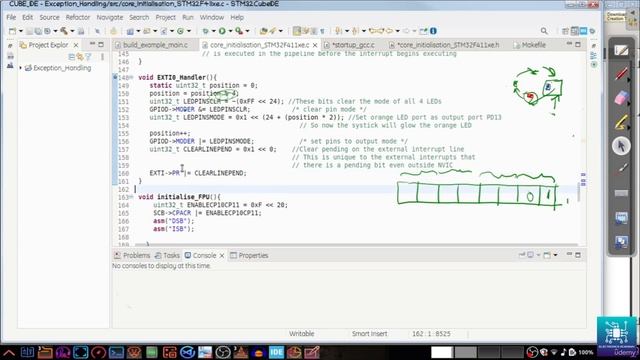Open the New file dropdown arrow

pyautogui.click(x=20, y=31)
